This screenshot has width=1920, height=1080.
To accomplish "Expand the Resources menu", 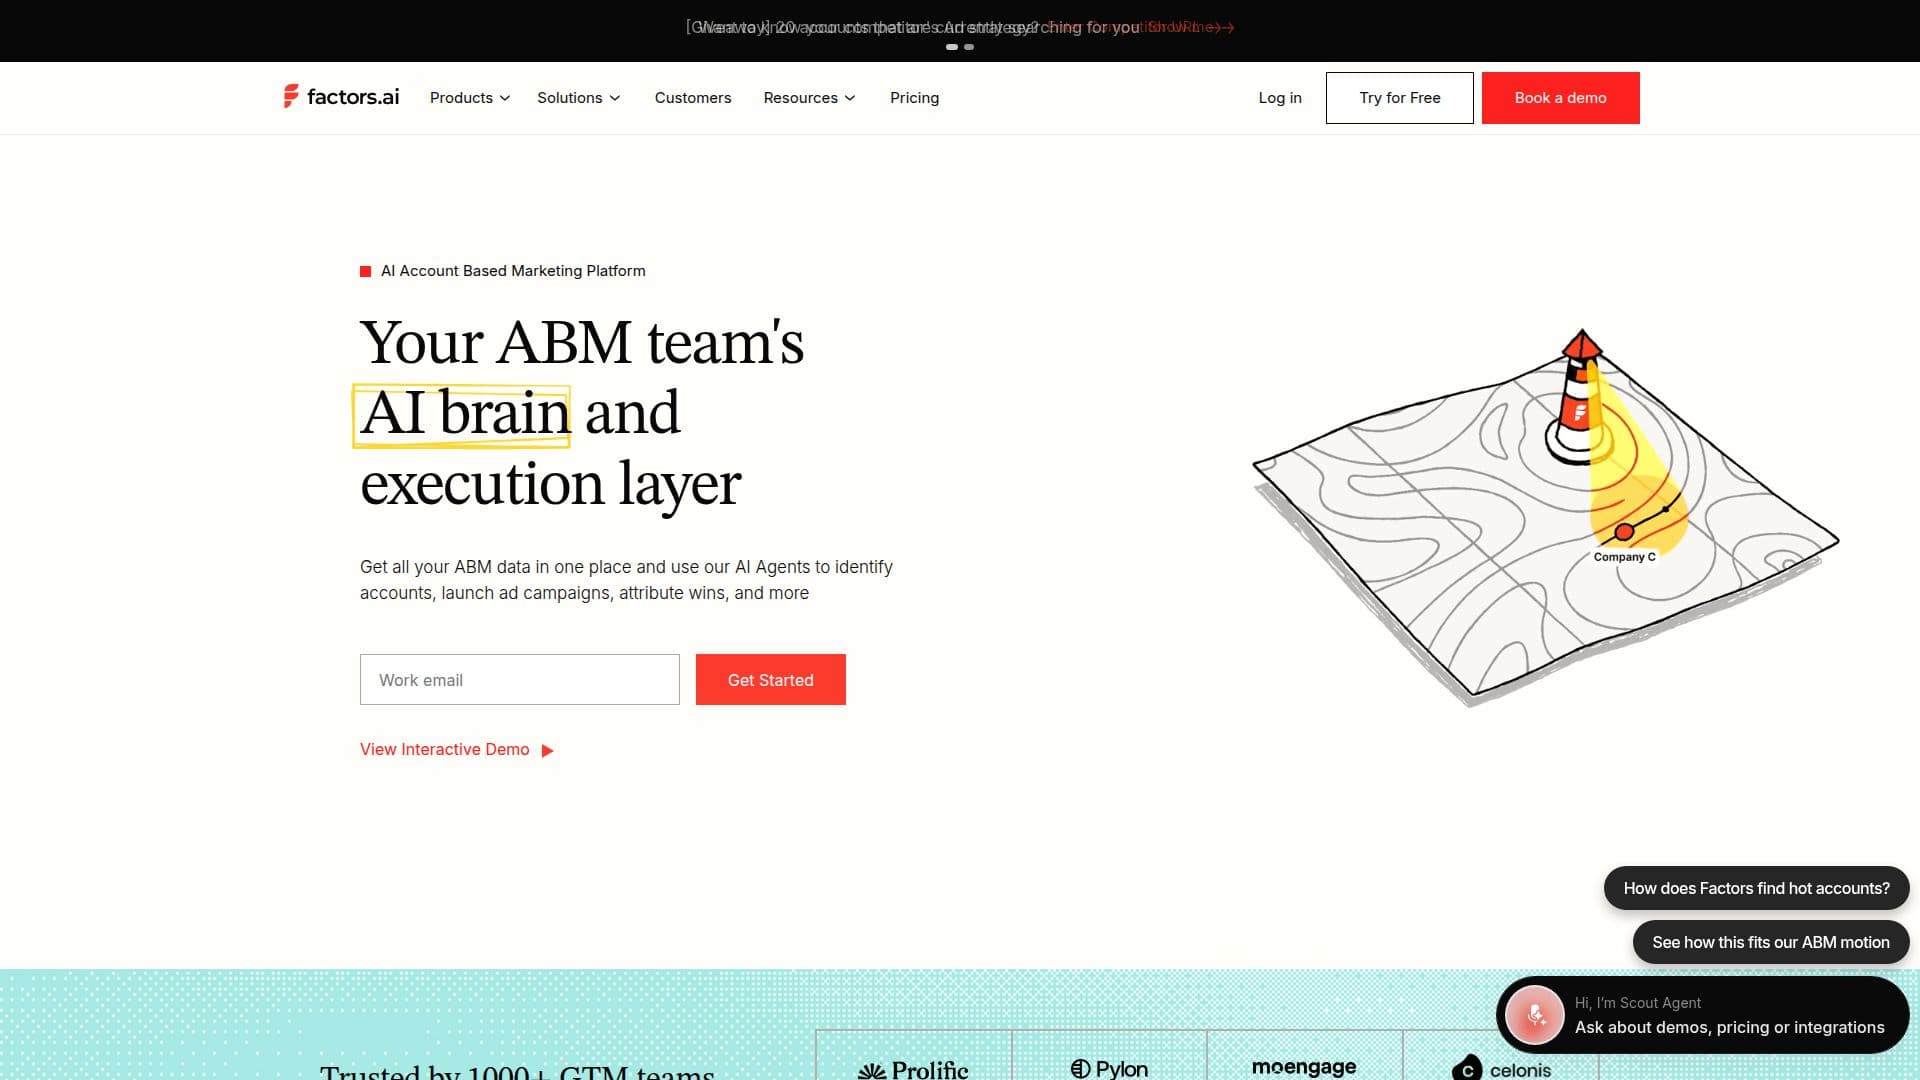I will tap(810, 98).
